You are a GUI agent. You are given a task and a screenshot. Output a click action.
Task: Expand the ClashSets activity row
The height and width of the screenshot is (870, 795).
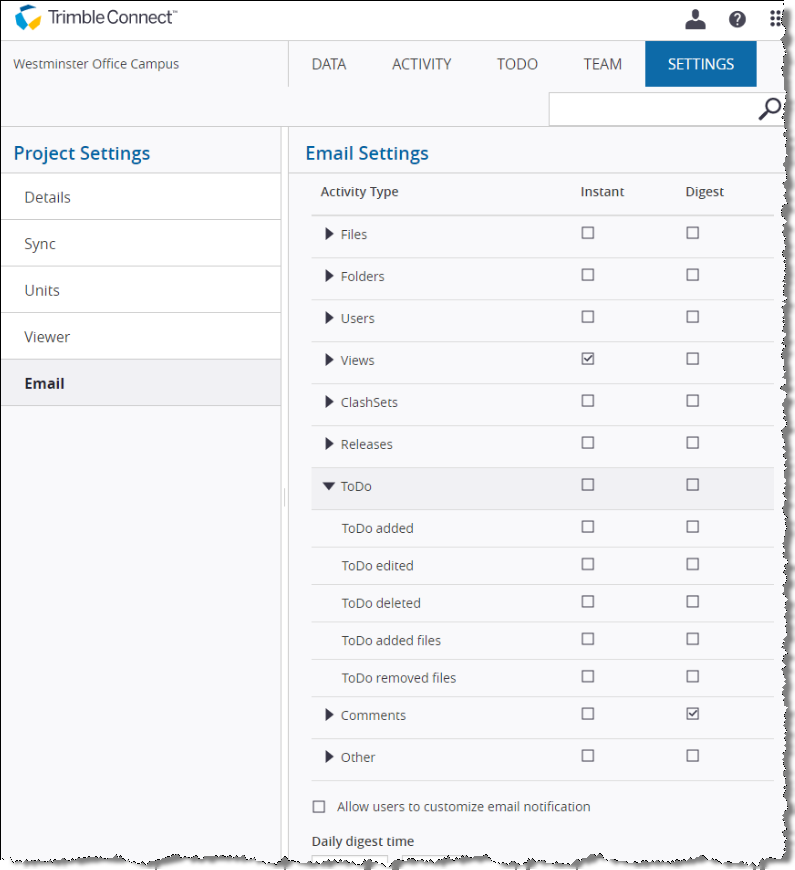pyautogui.click(x=329, y=402)
